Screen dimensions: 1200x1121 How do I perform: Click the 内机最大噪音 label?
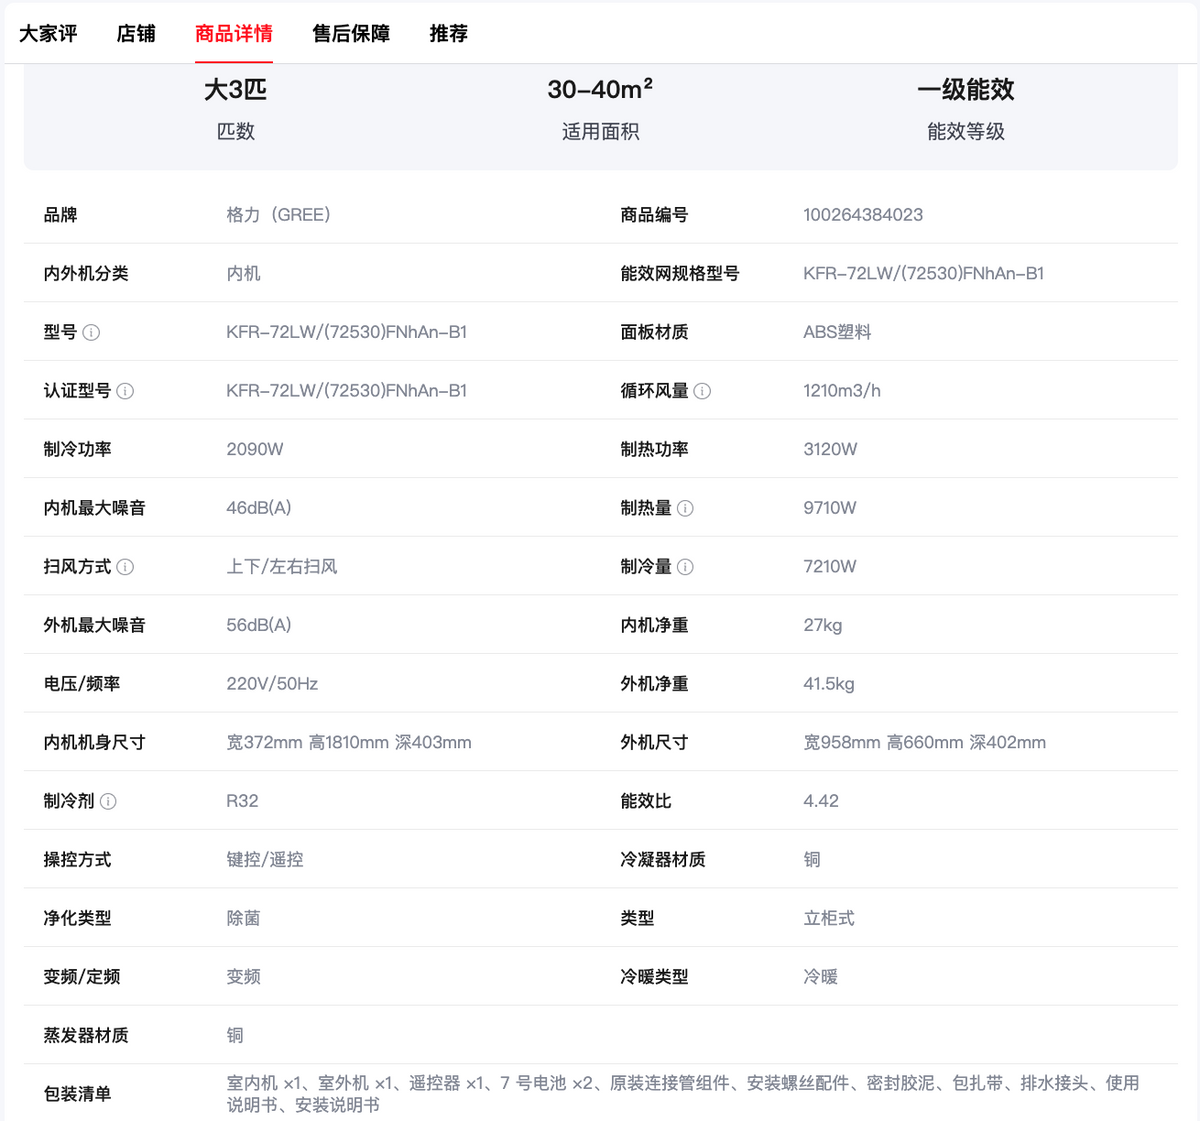point(94,508)
